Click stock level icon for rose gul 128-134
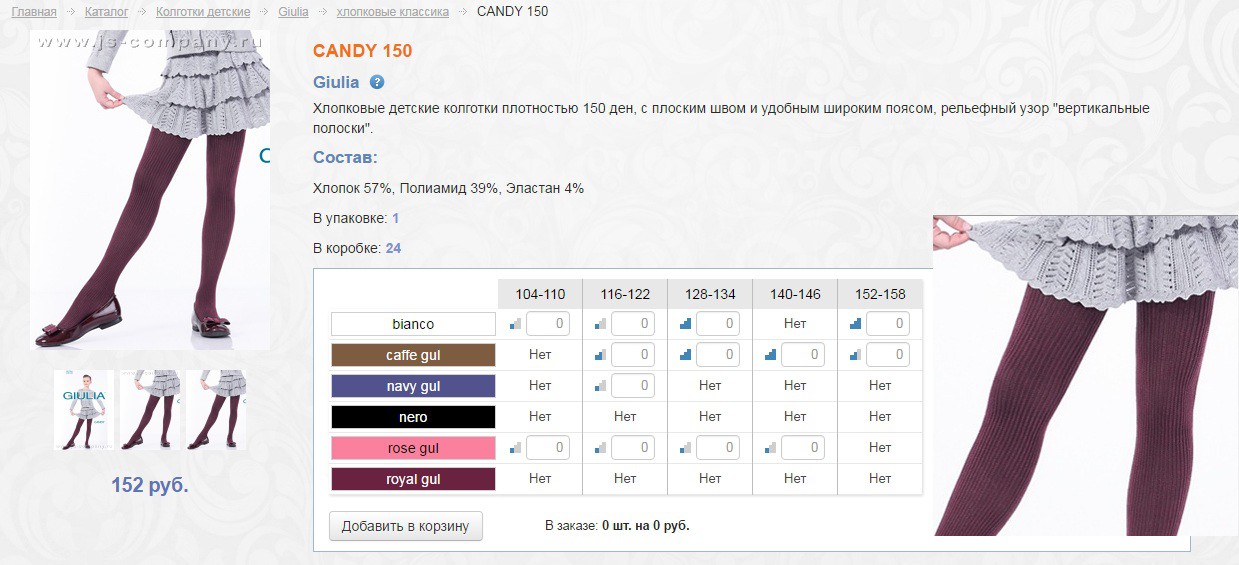 click(x=685, y=448)
